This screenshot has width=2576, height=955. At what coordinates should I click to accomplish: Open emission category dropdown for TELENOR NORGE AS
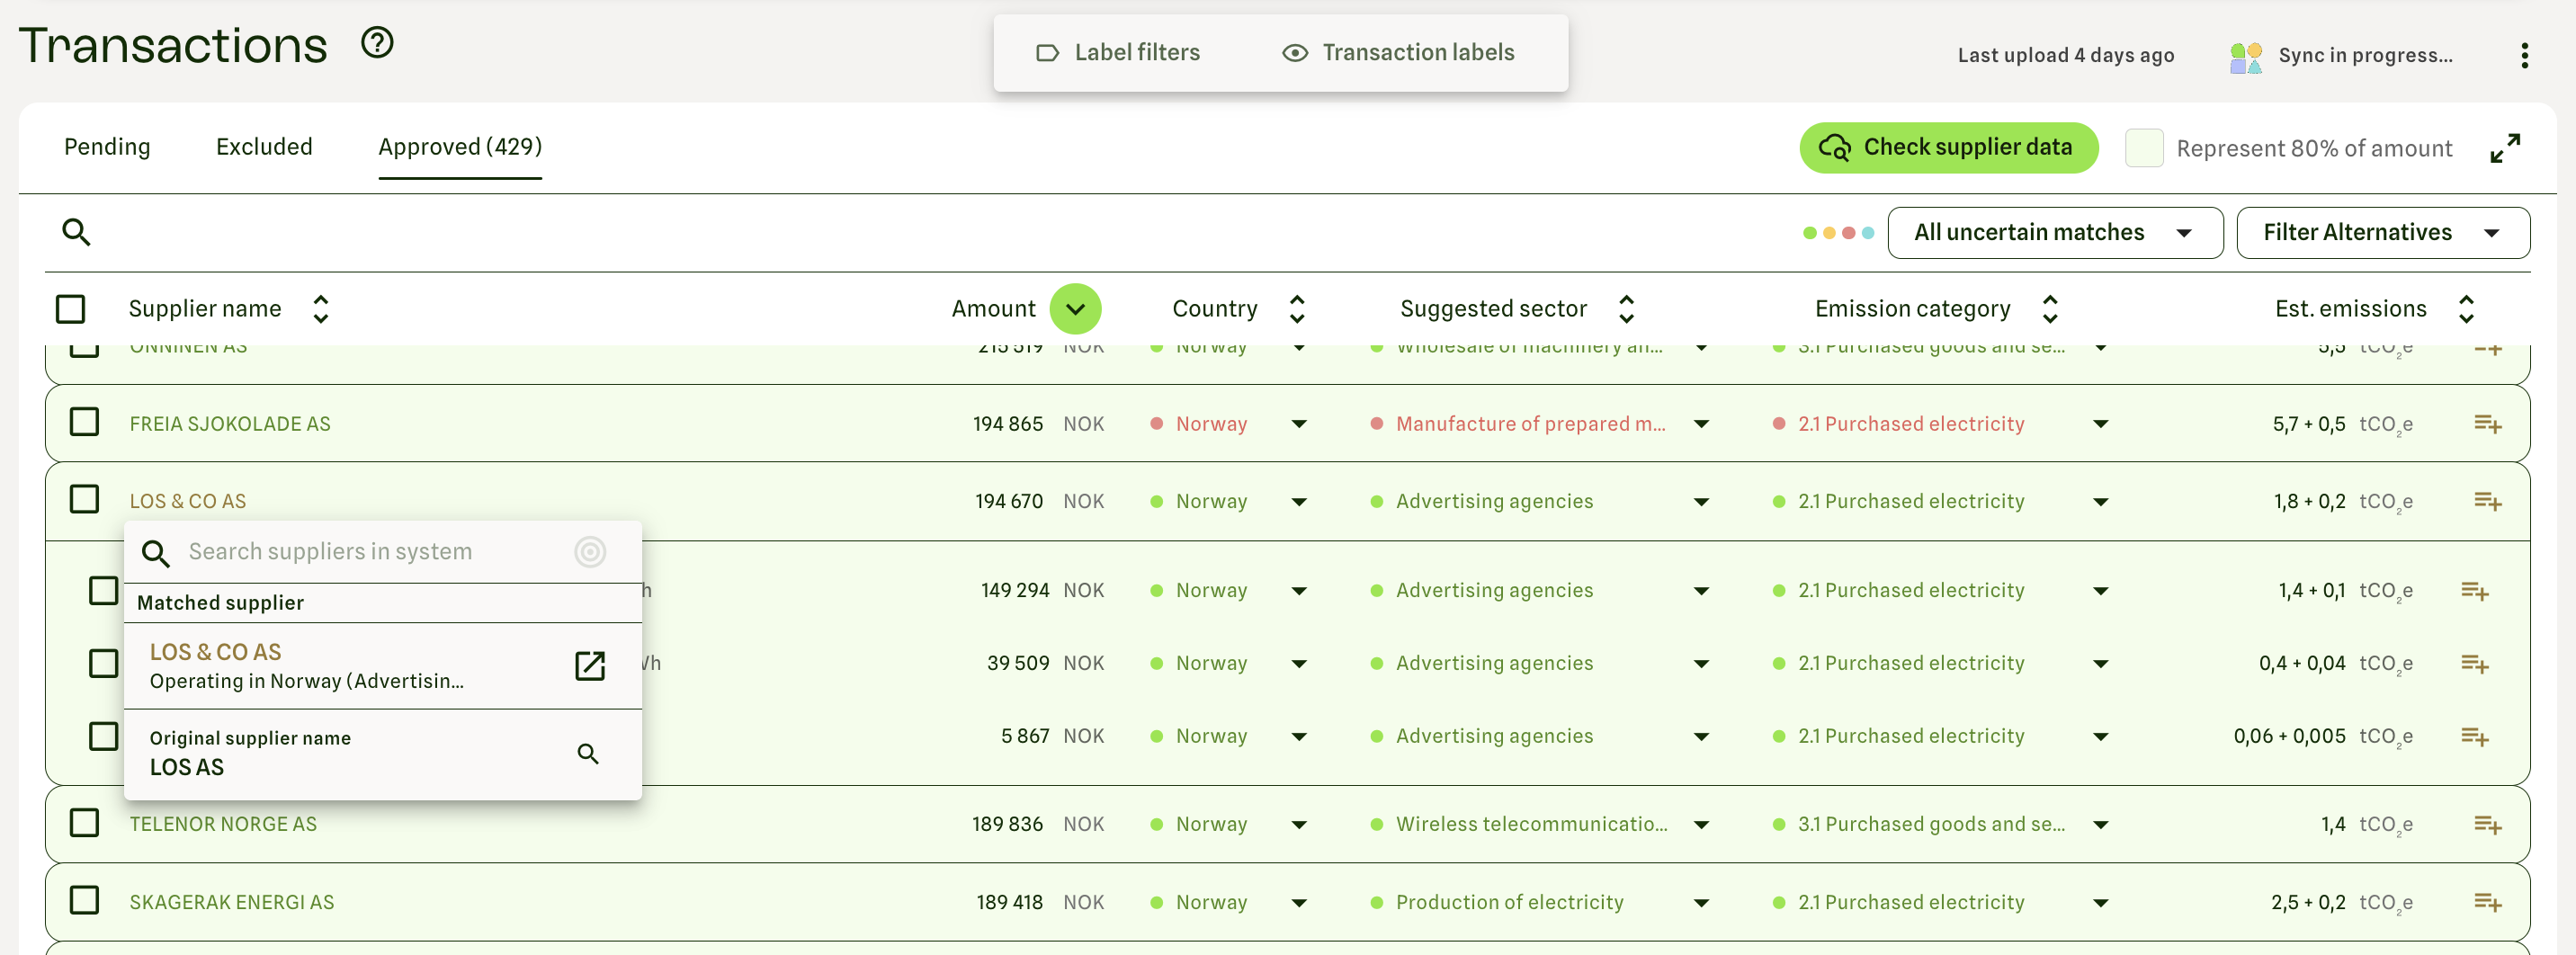[x=2100, y=825]
